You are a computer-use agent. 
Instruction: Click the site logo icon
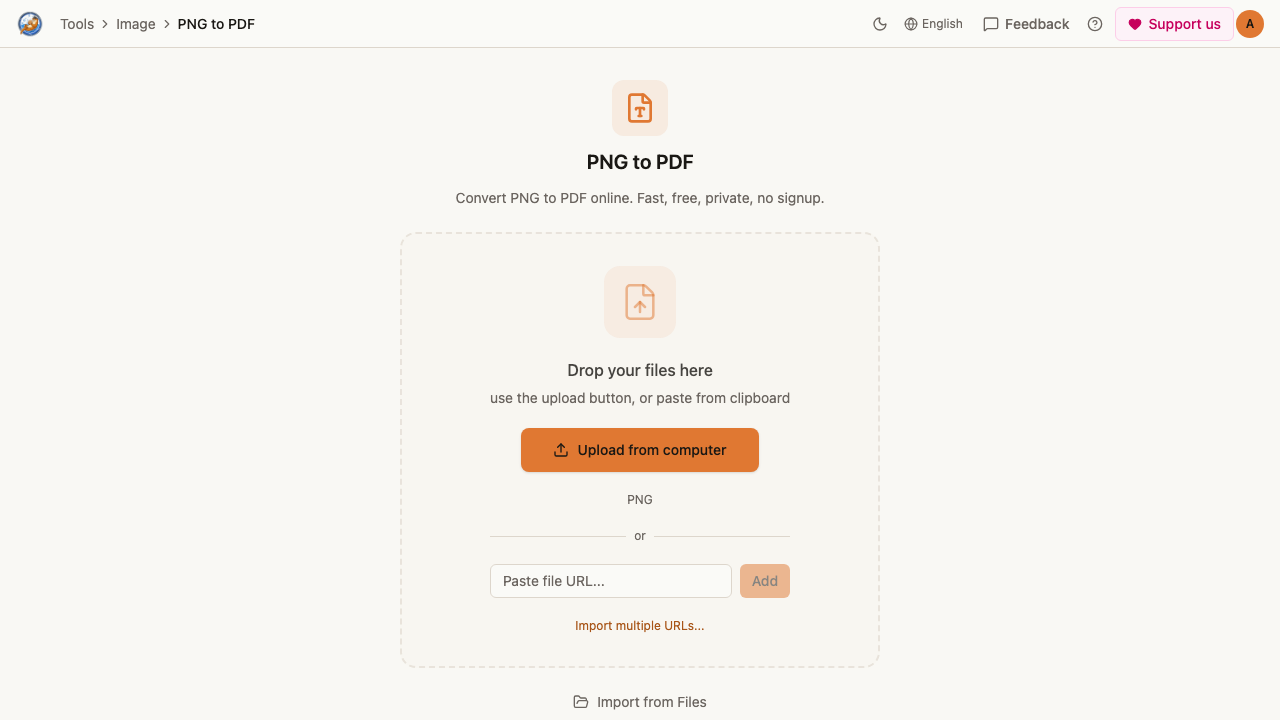pos(30,24)
